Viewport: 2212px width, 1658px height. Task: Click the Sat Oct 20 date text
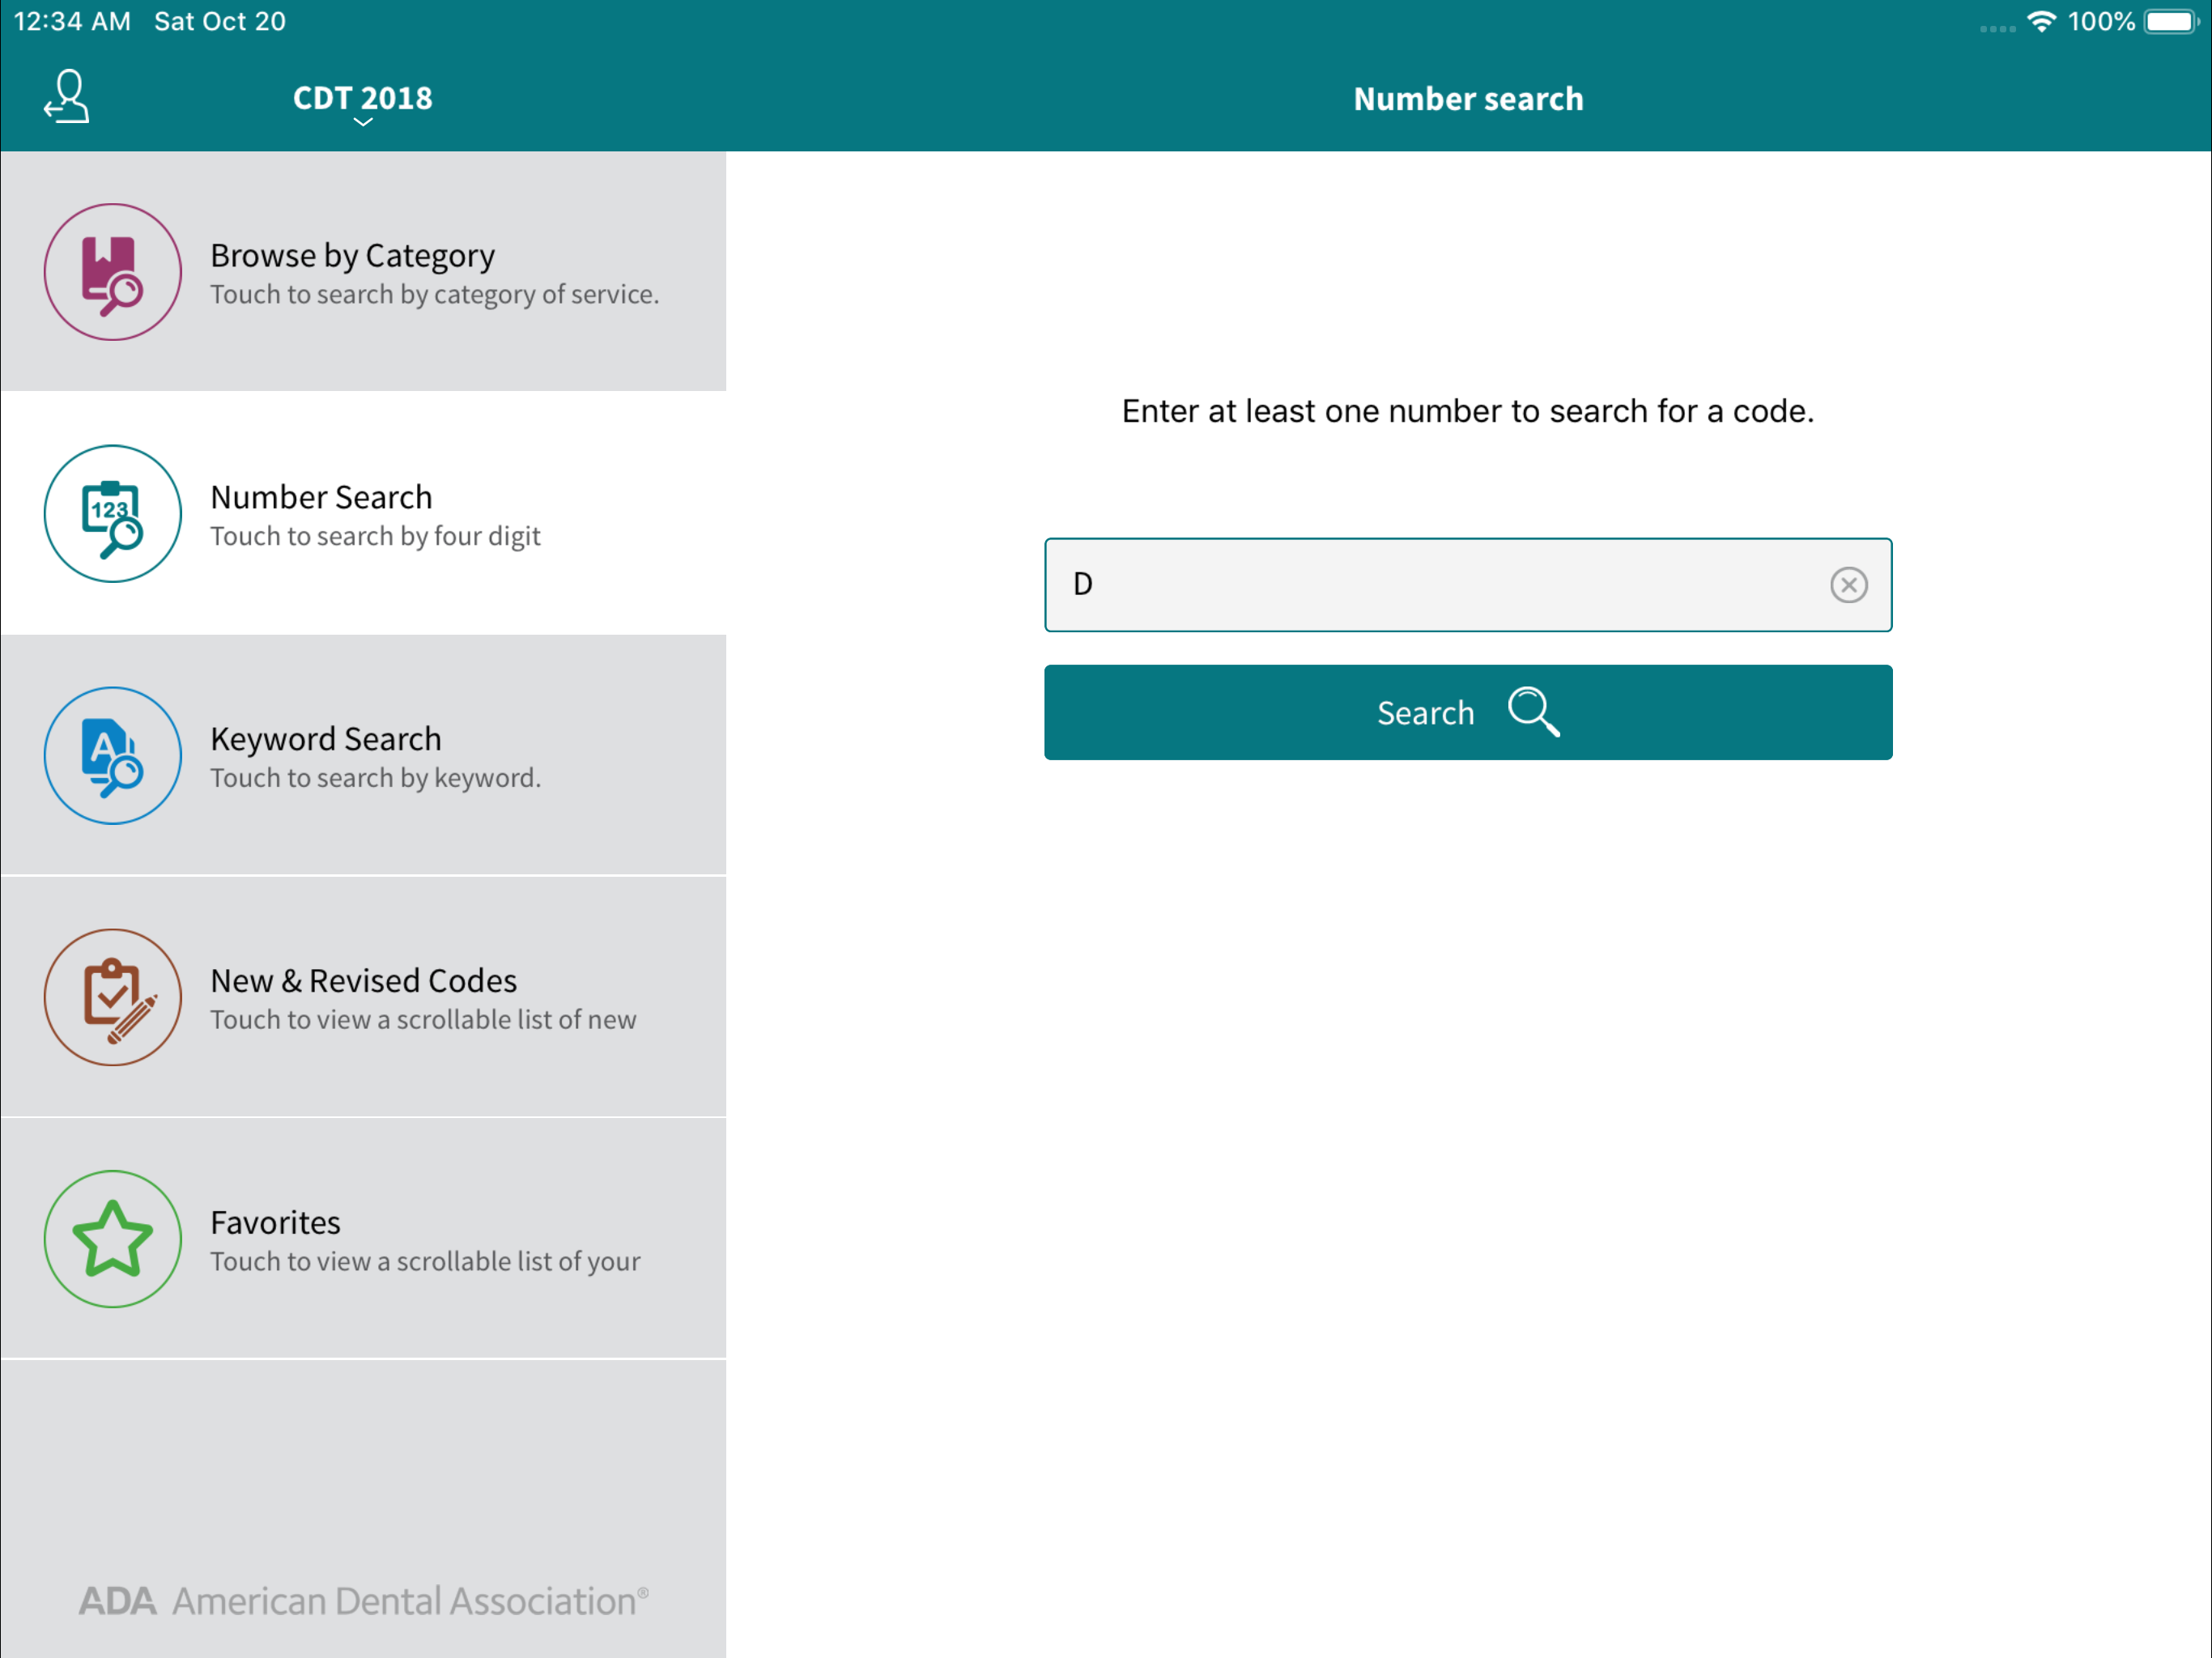pos(220,21)
